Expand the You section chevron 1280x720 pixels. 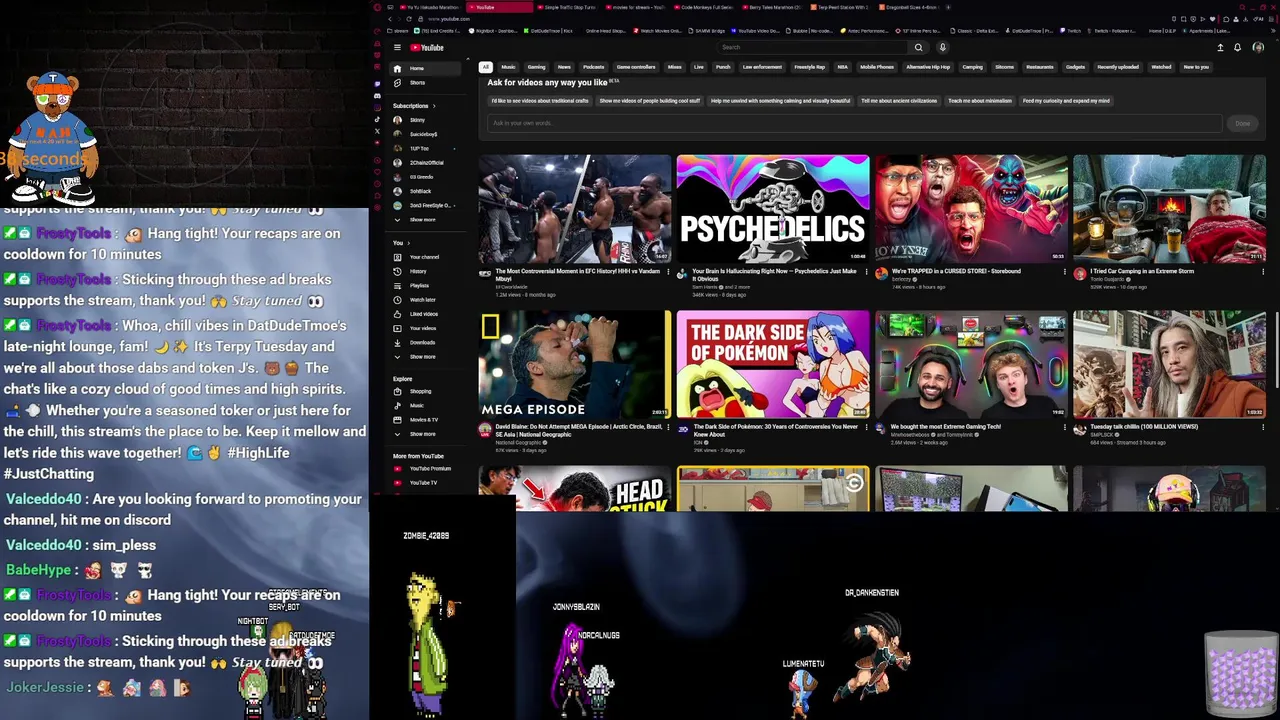pyautogui.click(x=408, y=243)
